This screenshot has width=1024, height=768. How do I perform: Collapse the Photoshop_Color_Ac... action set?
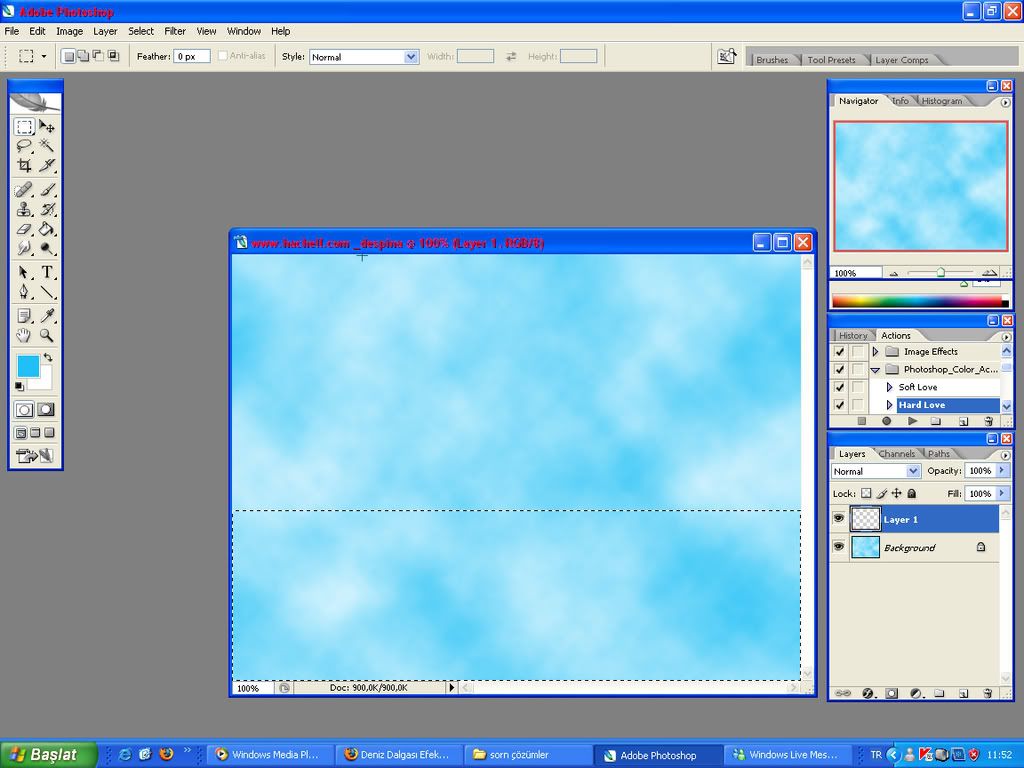[x=875, y=370]
